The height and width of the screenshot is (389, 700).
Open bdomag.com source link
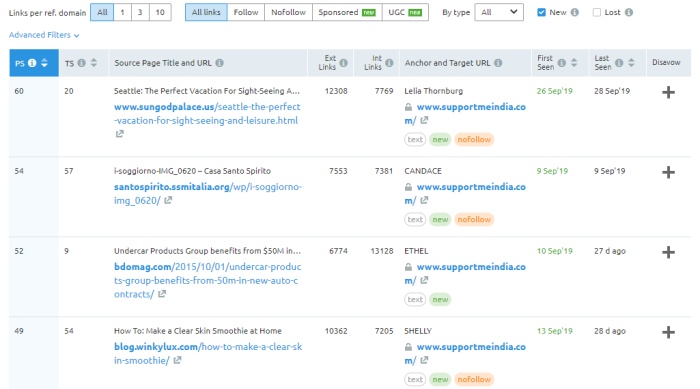(x=208, y=280)
